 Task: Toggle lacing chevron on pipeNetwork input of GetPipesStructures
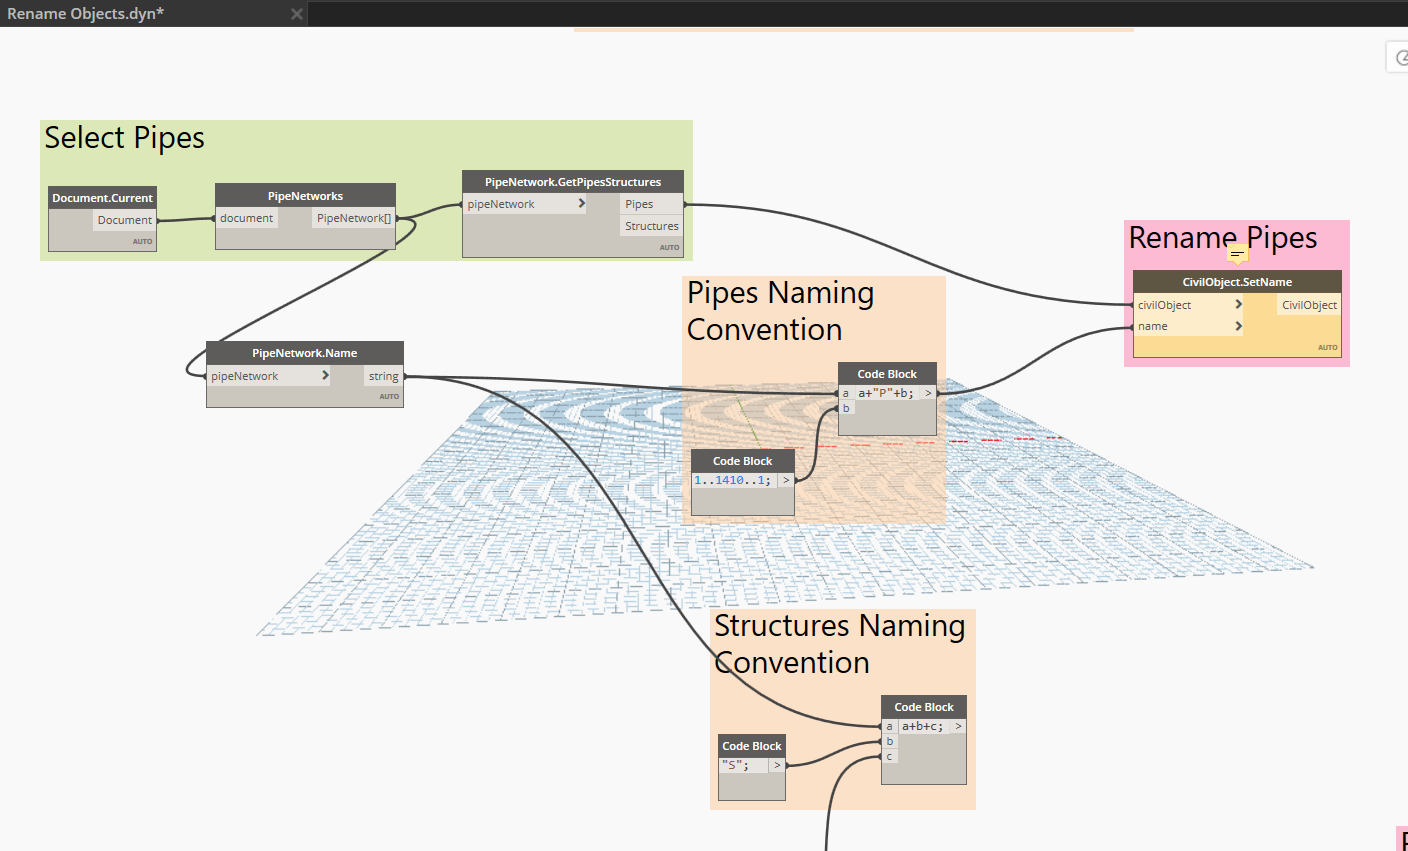pyautogui.click(x=582, y=204)
